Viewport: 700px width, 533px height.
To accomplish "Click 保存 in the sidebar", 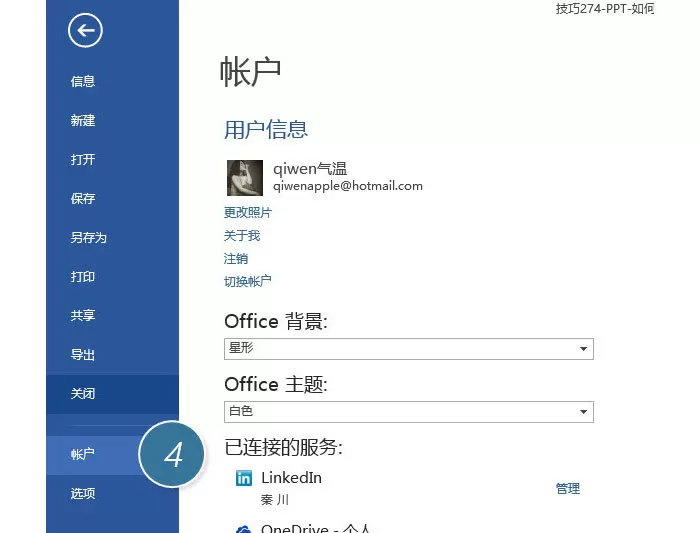I will coord(83,199).
